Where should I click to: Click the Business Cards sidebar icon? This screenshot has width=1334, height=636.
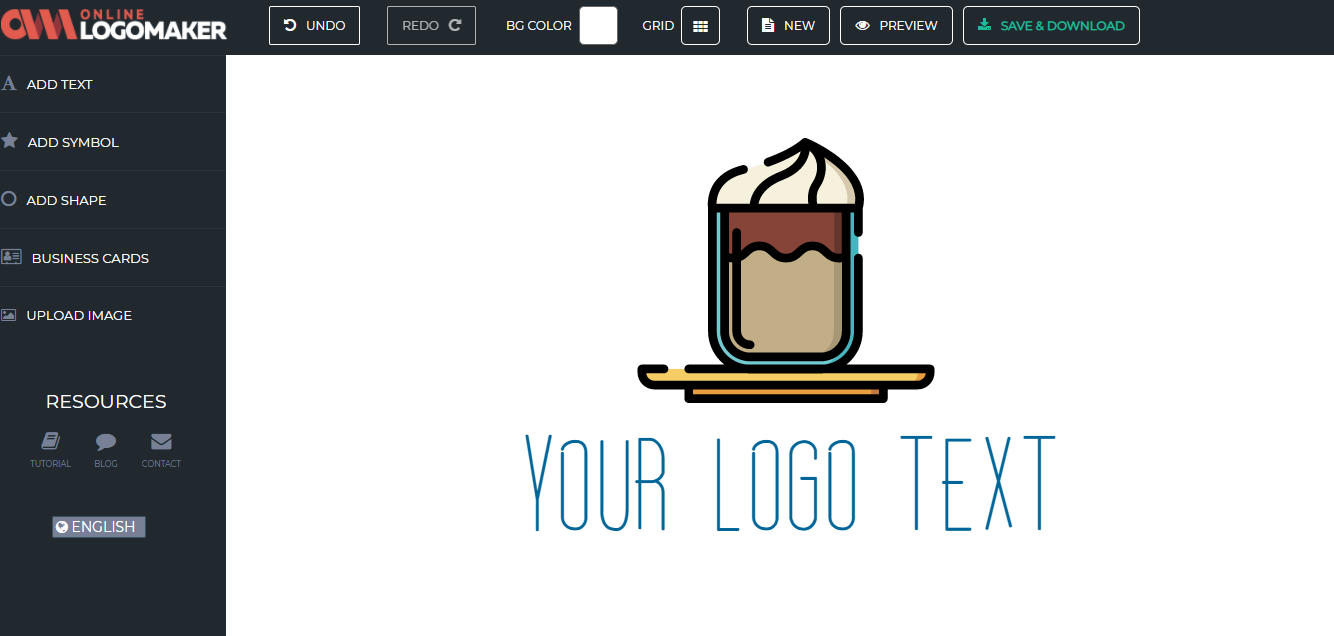coord(9,257)
